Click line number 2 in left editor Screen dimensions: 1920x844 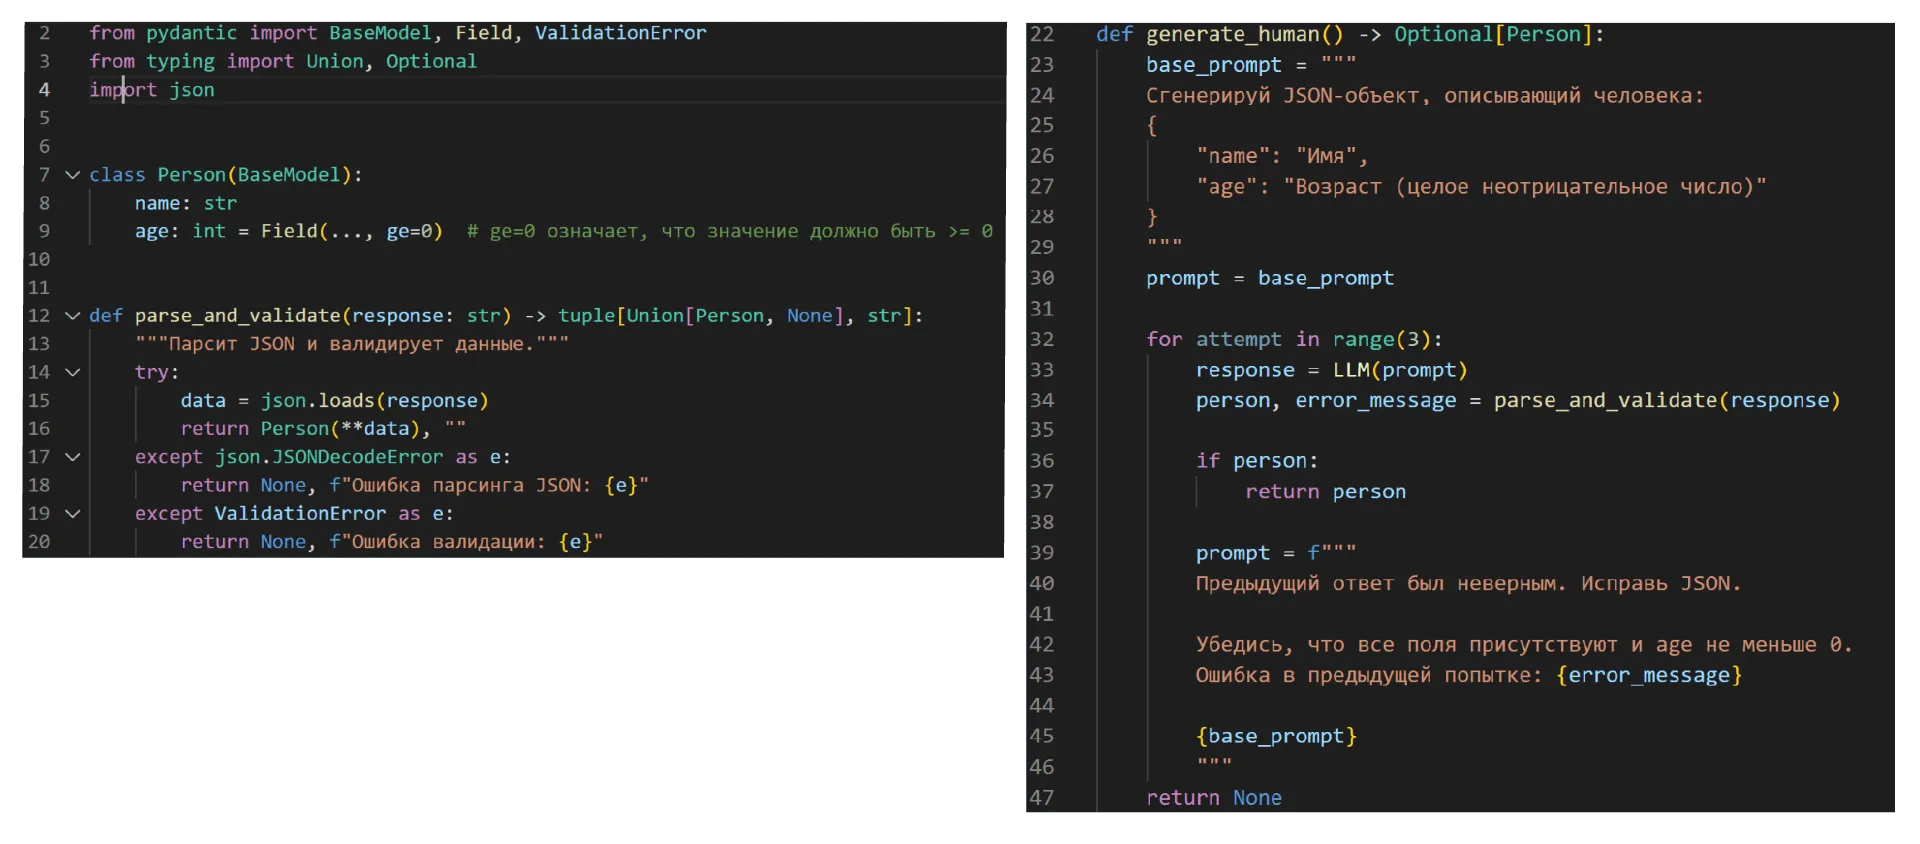(44, 33)
